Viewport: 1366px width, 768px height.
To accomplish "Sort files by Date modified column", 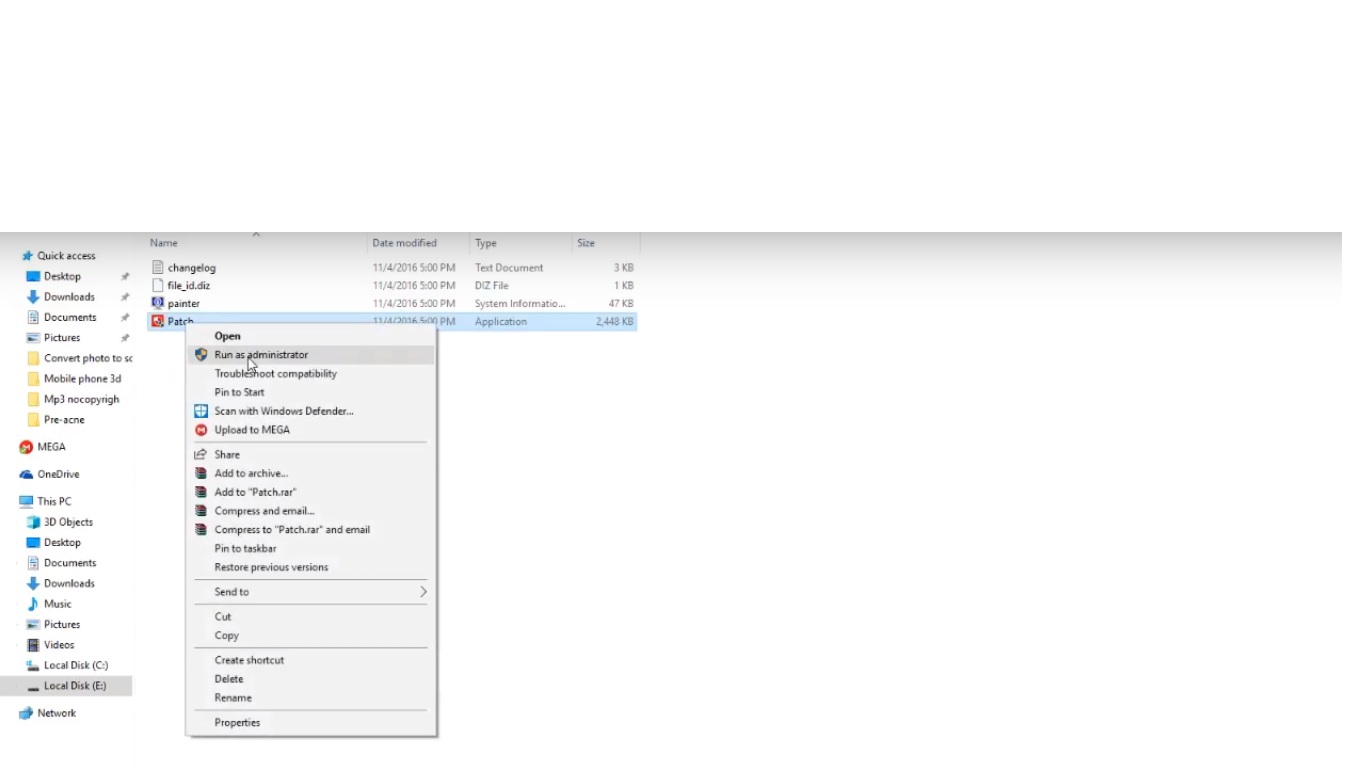I will click(x=404, y=243).
